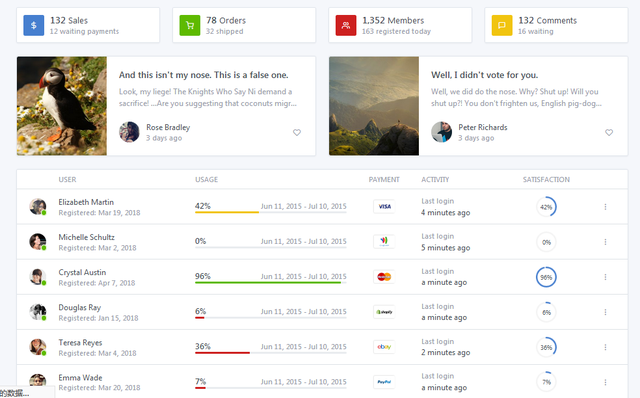This screenshot has width=640, height=398.
Task: Open the 'And this isn't my nose' article title
Action: click(204, 75)
